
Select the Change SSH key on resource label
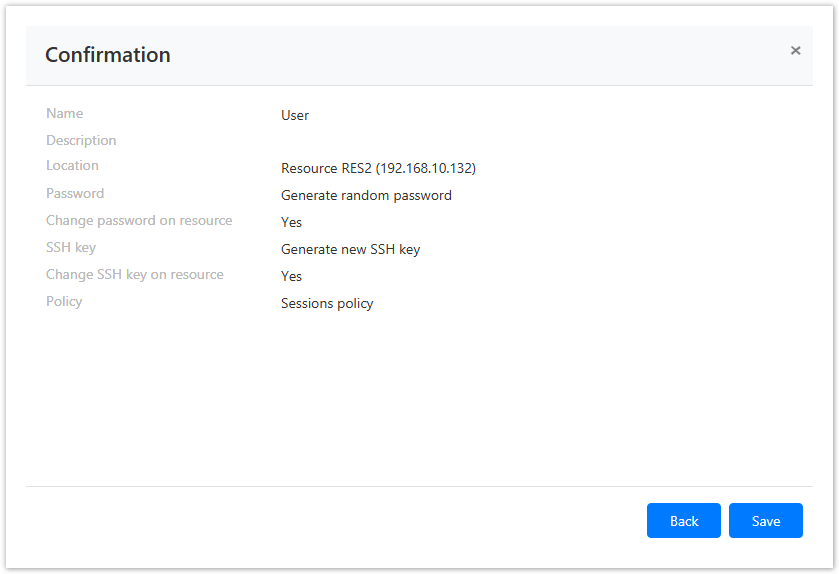[x=135, y=275]
